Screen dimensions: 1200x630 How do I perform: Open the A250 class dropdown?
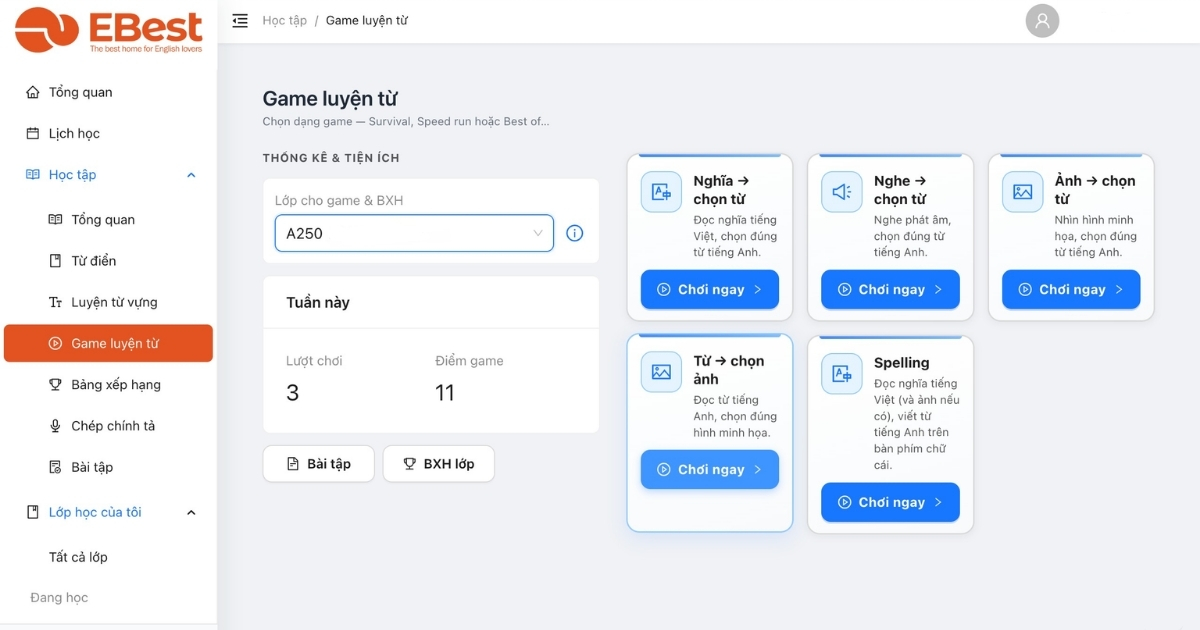[414, 233]
